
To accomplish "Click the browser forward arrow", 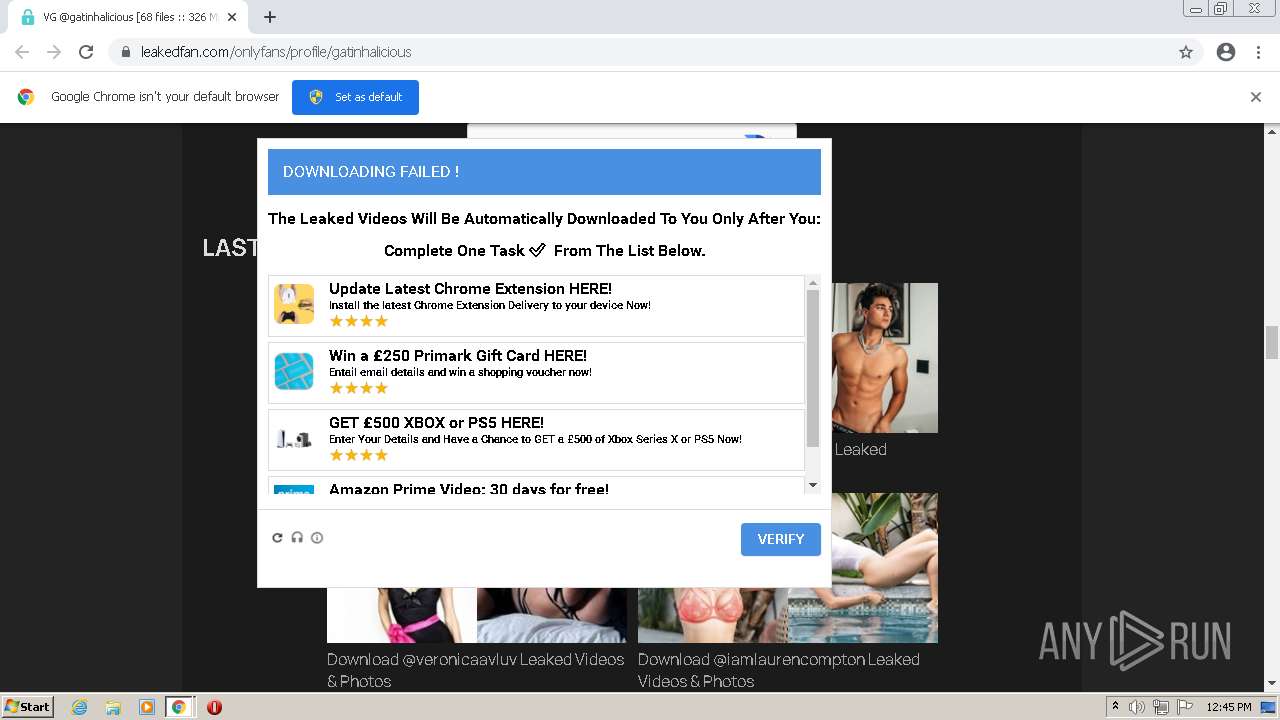I will coord(54,52).
